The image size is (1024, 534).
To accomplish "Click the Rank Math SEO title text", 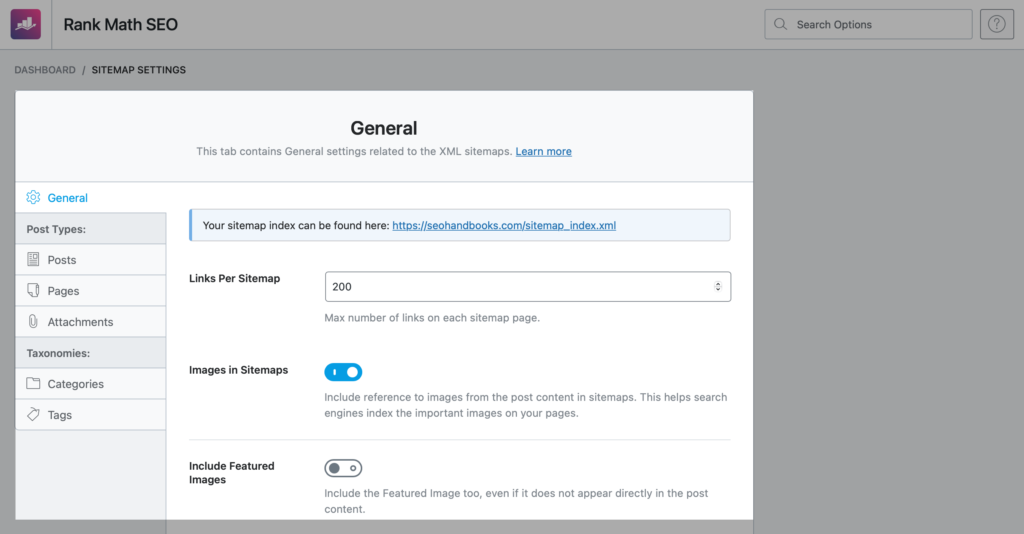I will click(x=121, y=25).
